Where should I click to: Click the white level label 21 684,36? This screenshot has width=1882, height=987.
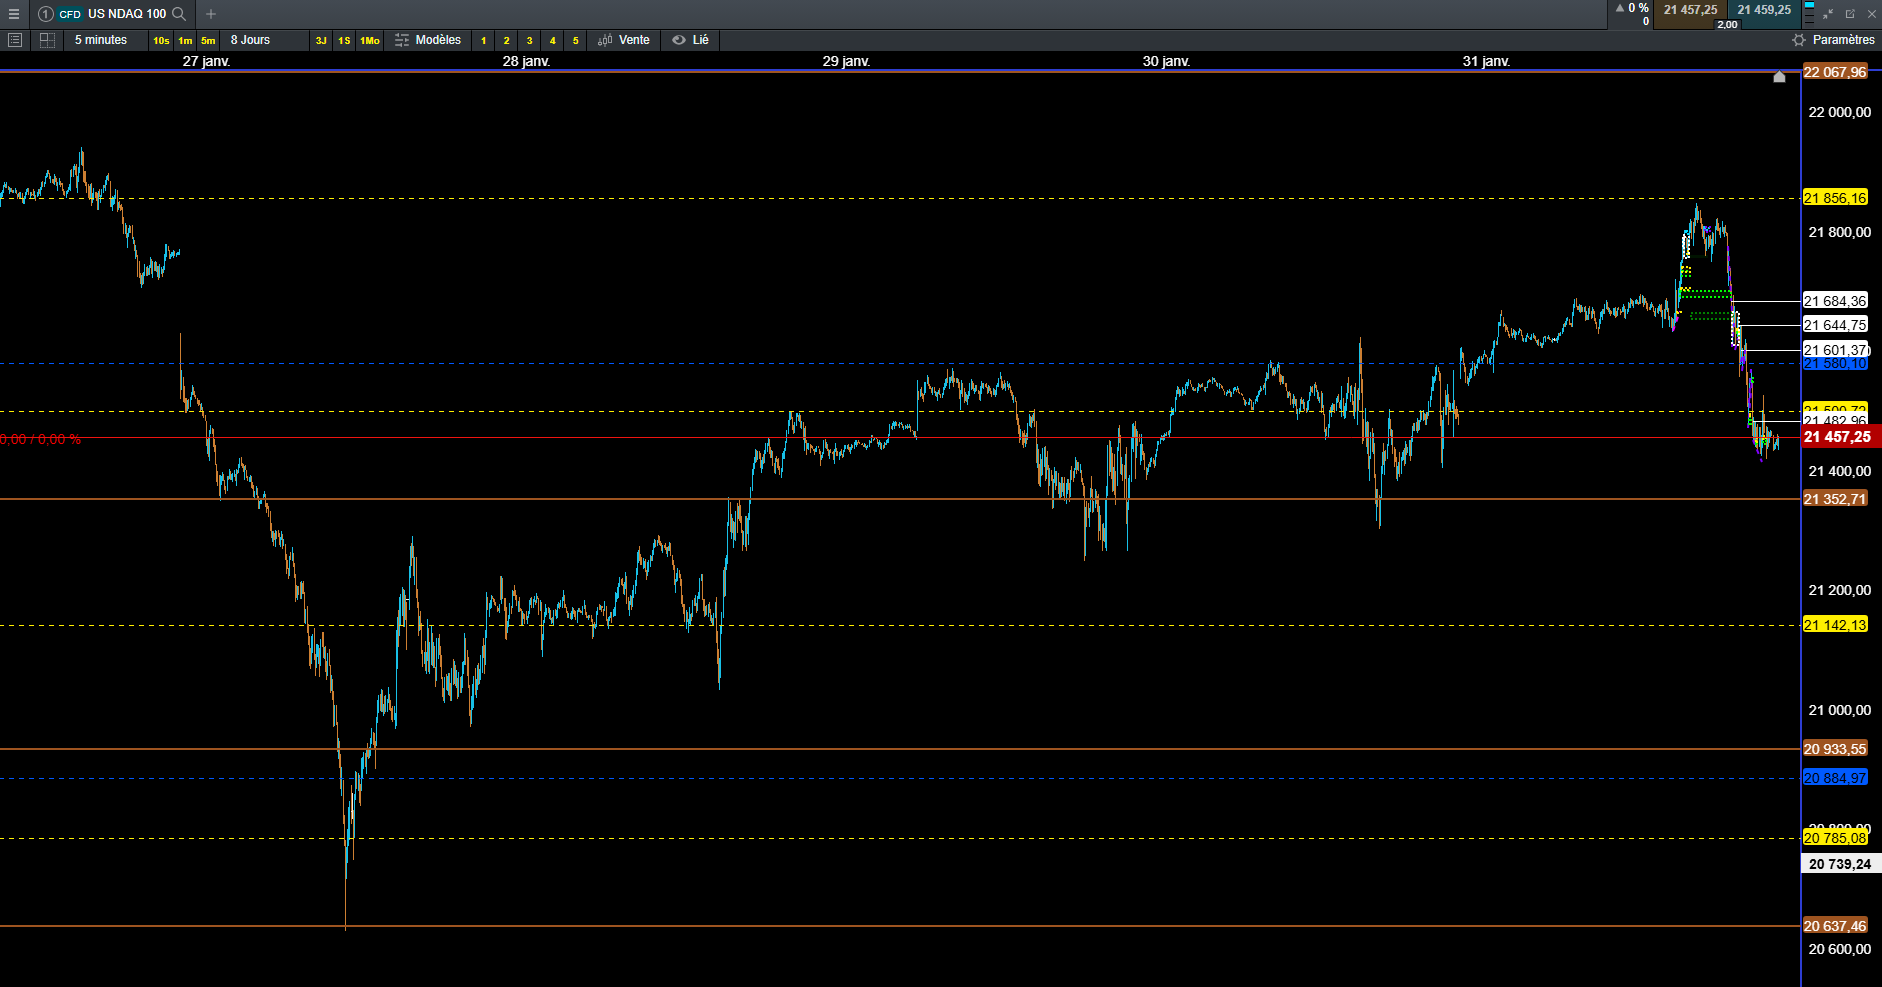click(1835, 301)
